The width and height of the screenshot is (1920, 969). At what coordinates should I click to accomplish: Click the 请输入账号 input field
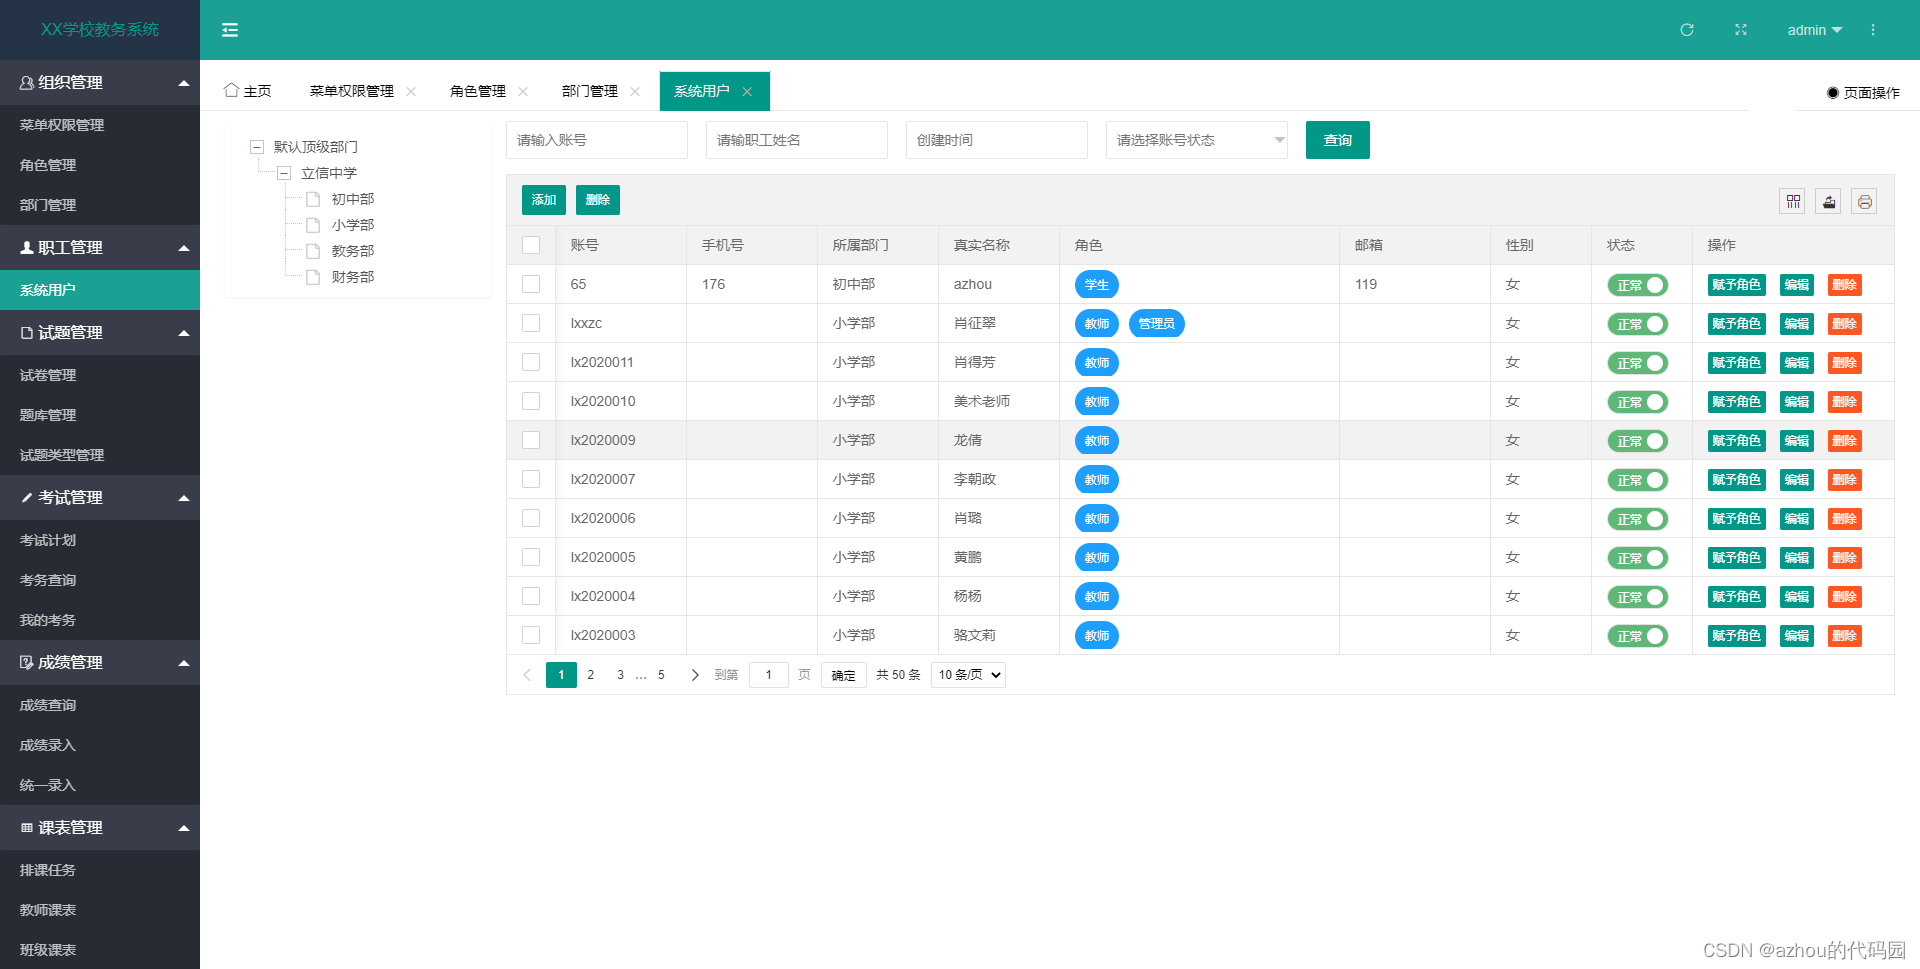tap(597, 140)
